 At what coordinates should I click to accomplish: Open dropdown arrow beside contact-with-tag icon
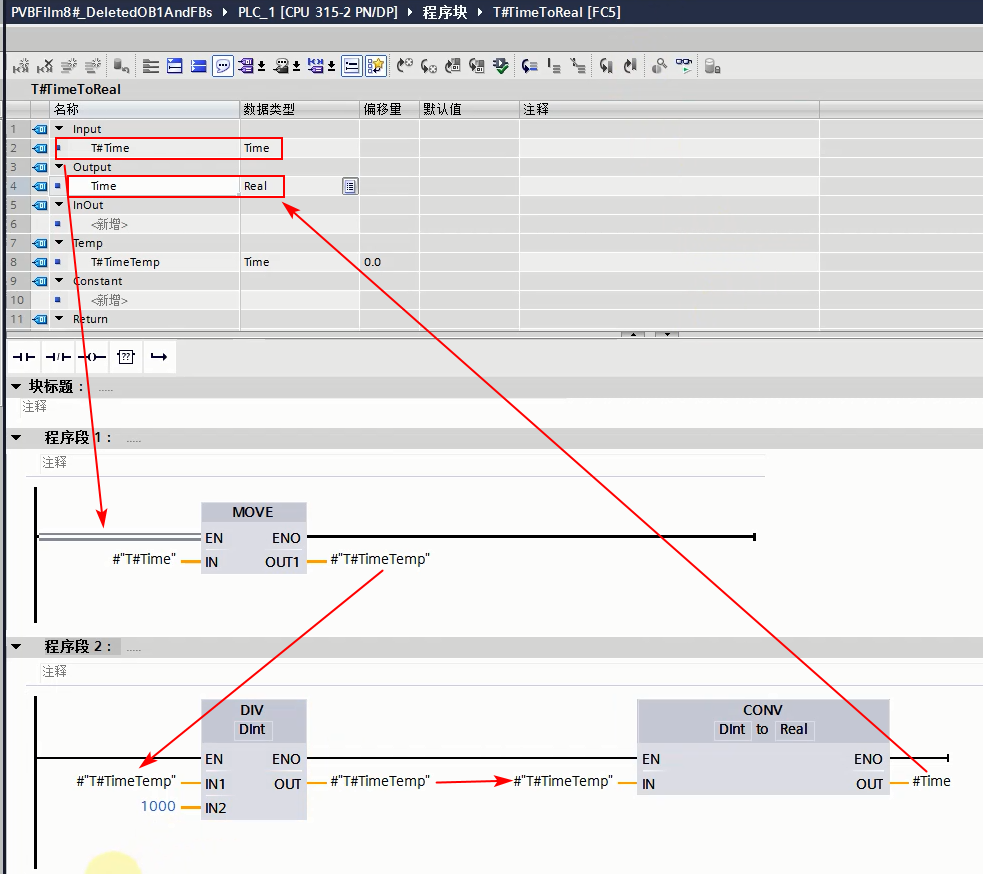pyautogui.click(x=332, y=66)
